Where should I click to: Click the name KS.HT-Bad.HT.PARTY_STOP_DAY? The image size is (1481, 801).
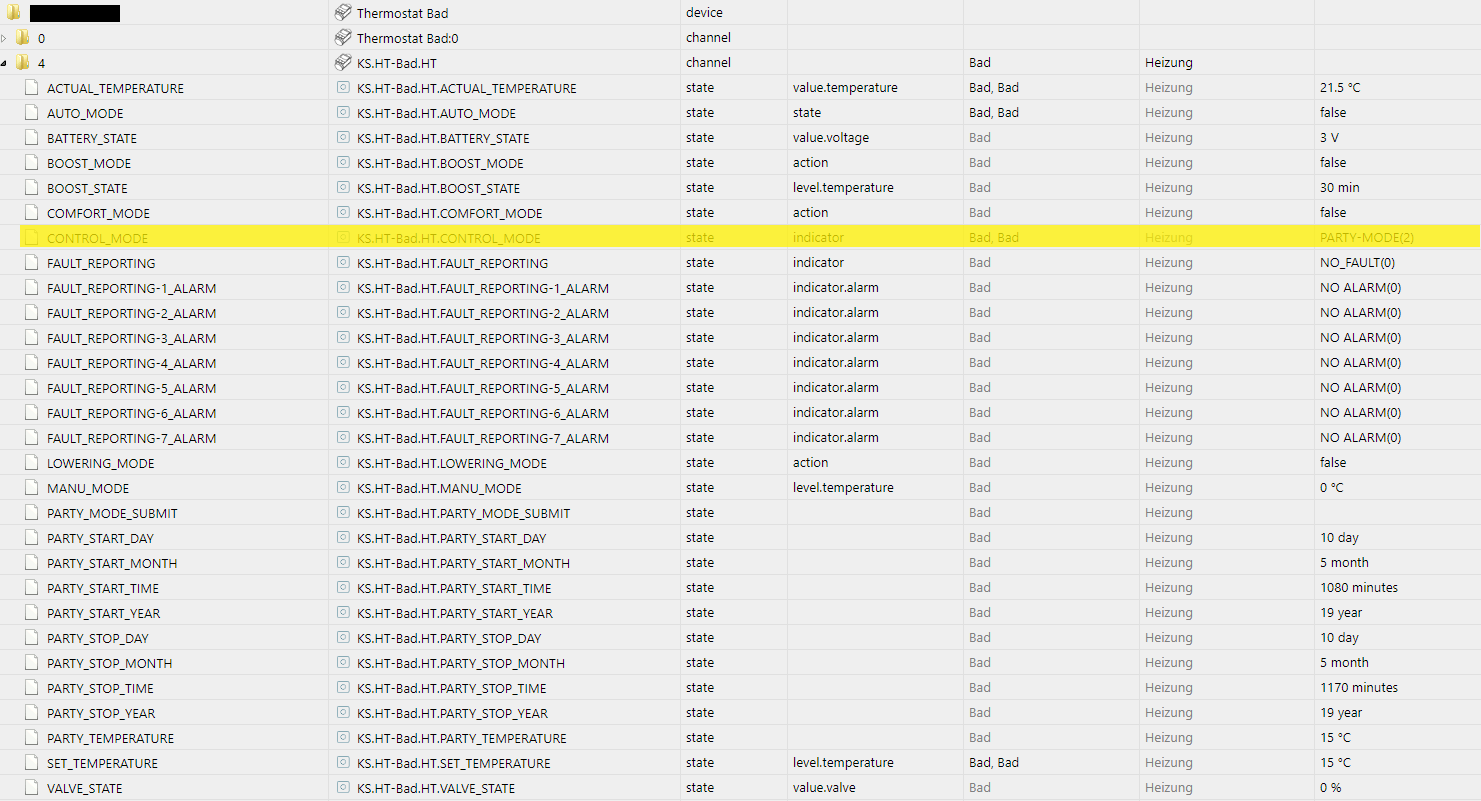pyautogui.click(x=449, y=638)
